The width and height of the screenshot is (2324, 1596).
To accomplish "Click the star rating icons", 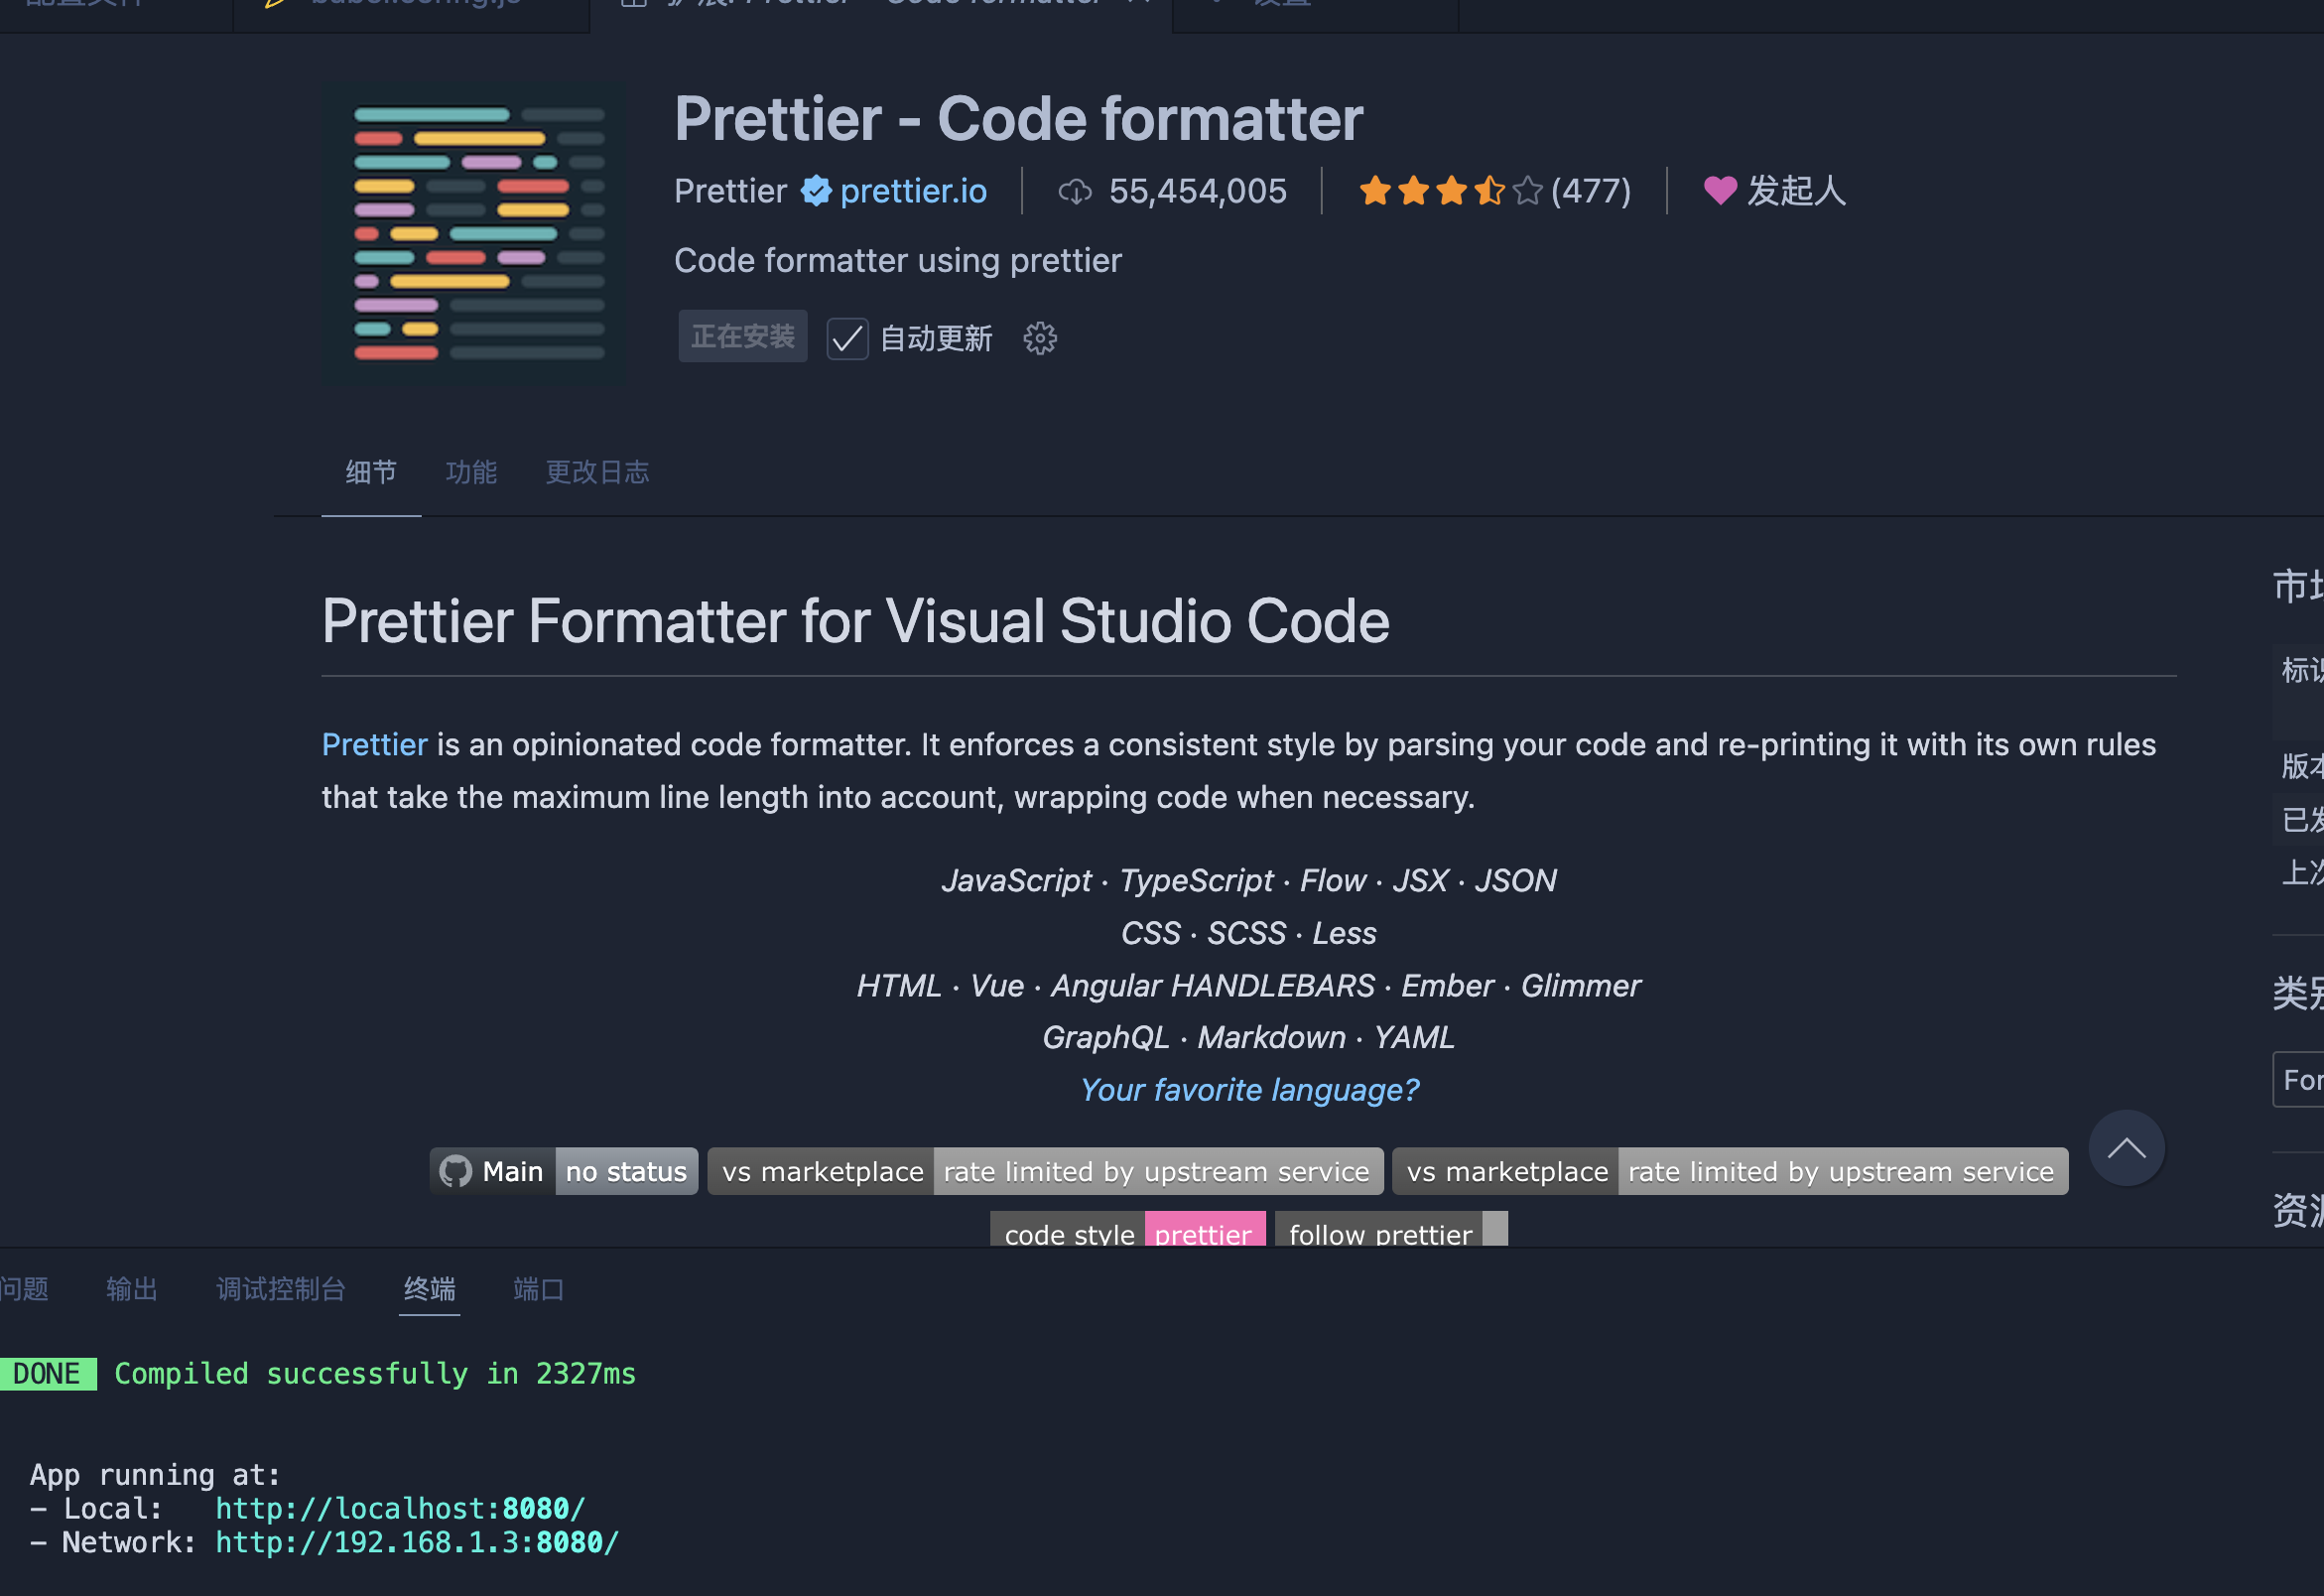I will click(x=1449, y=190).
